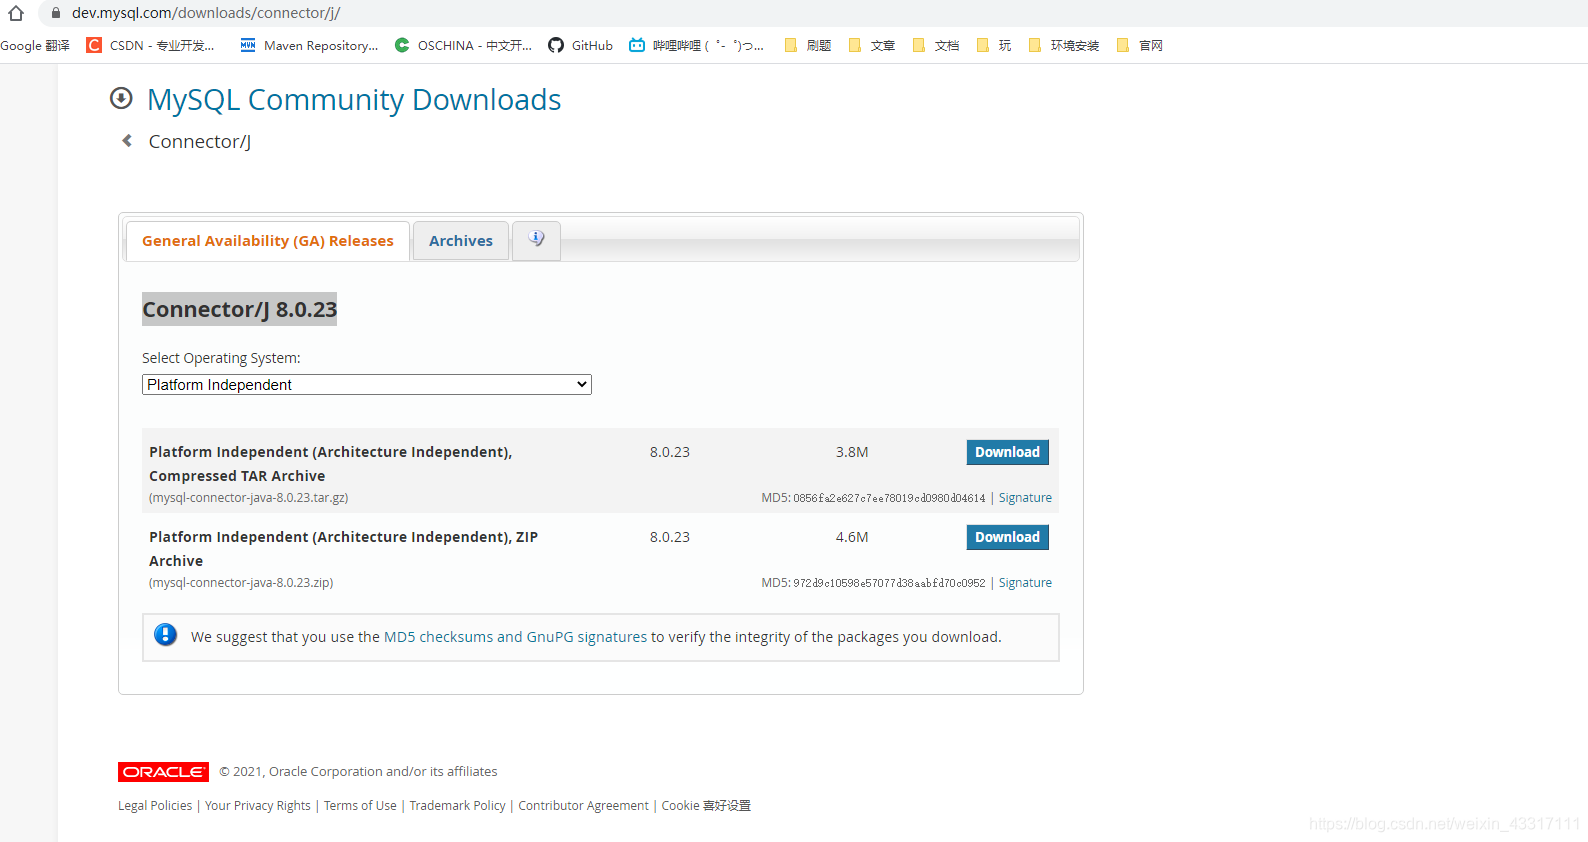Click the 3.8M file size

(852, 452)
